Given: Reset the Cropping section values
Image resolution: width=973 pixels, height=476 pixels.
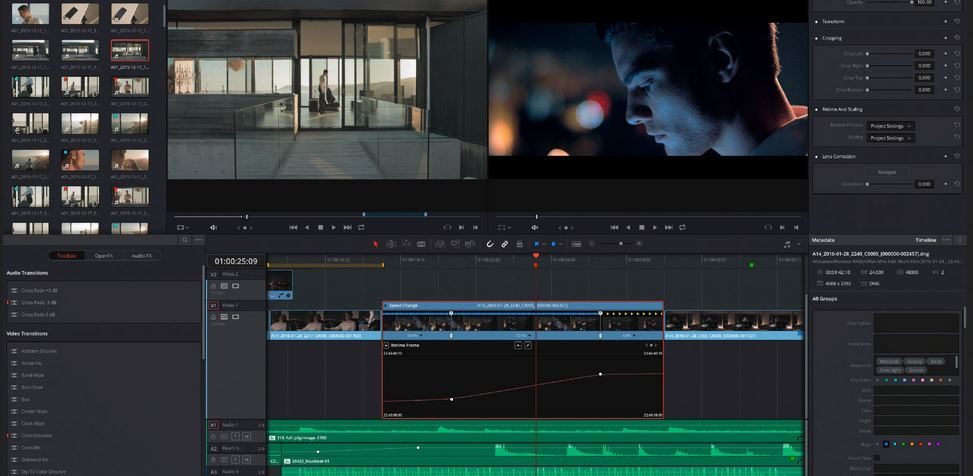Looking at the screenshot, I should coord(957,38).
